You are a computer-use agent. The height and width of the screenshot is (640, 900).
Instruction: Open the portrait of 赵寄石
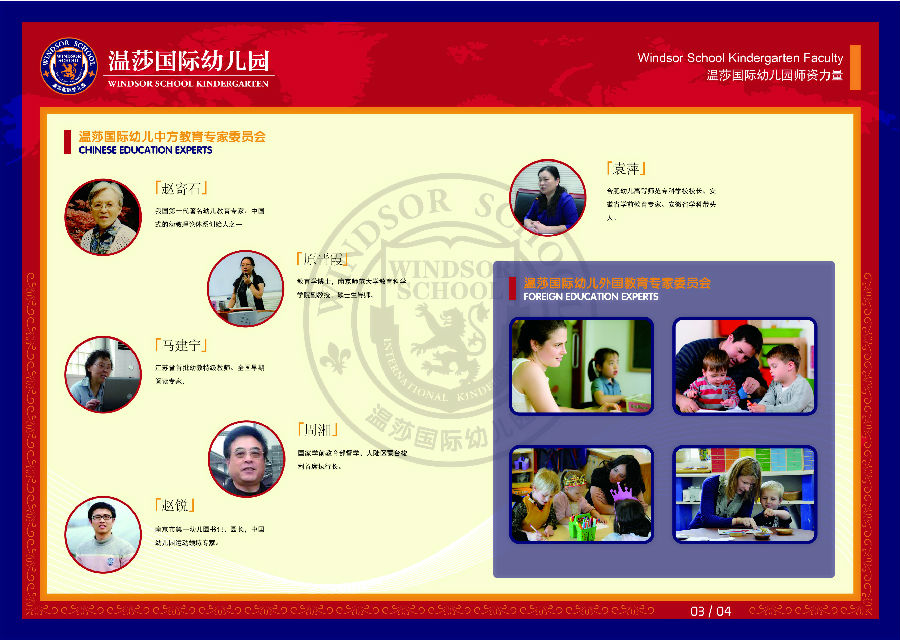click(x=103, y=217)
